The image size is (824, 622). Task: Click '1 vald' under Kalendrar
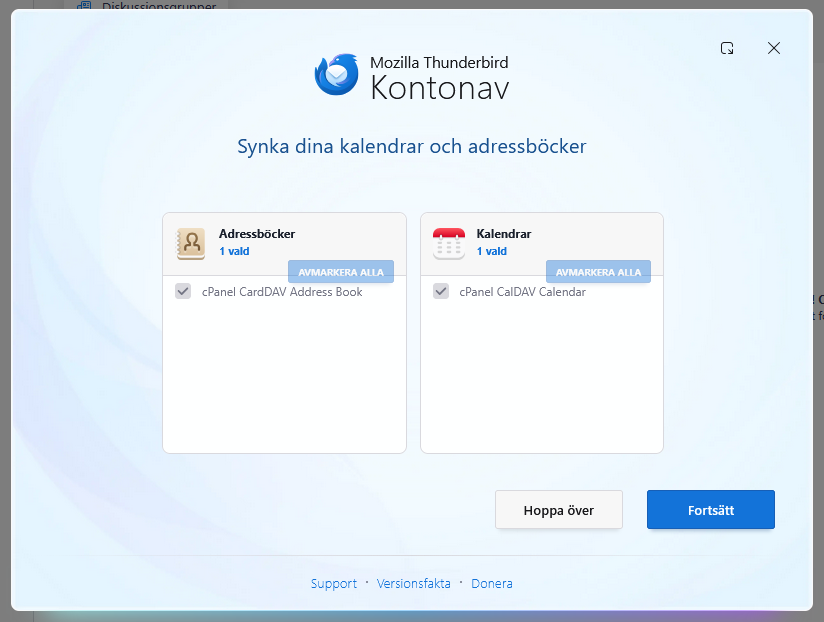[492, 251]
